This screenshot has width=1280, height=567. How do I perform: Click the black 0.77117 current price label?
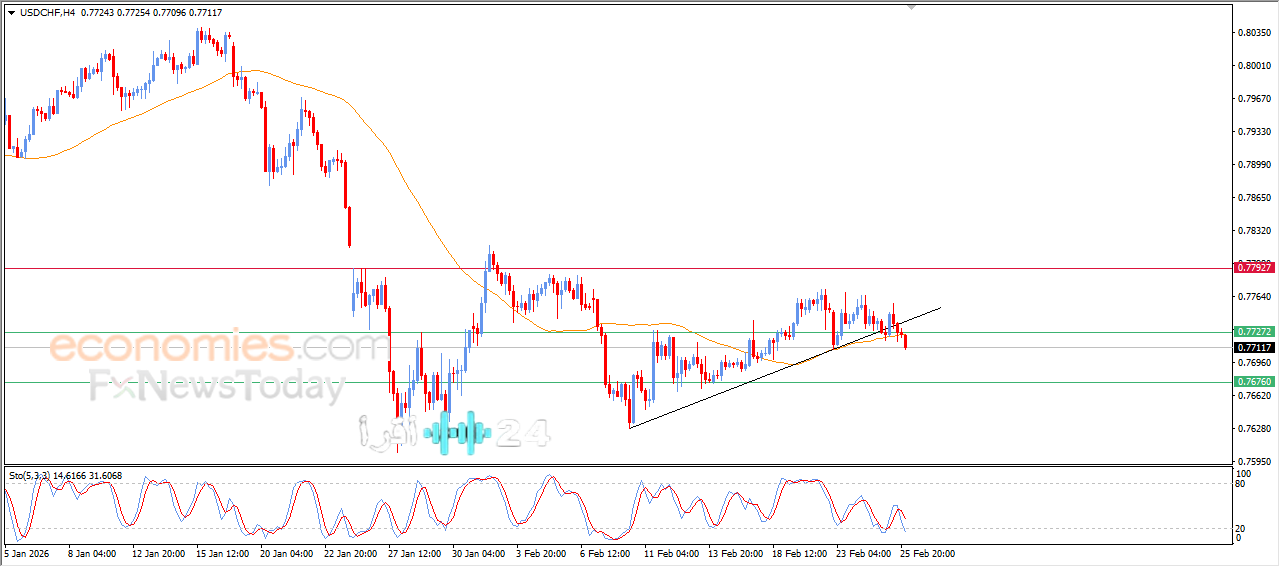pyautogui.click(x=1254, y=348)
